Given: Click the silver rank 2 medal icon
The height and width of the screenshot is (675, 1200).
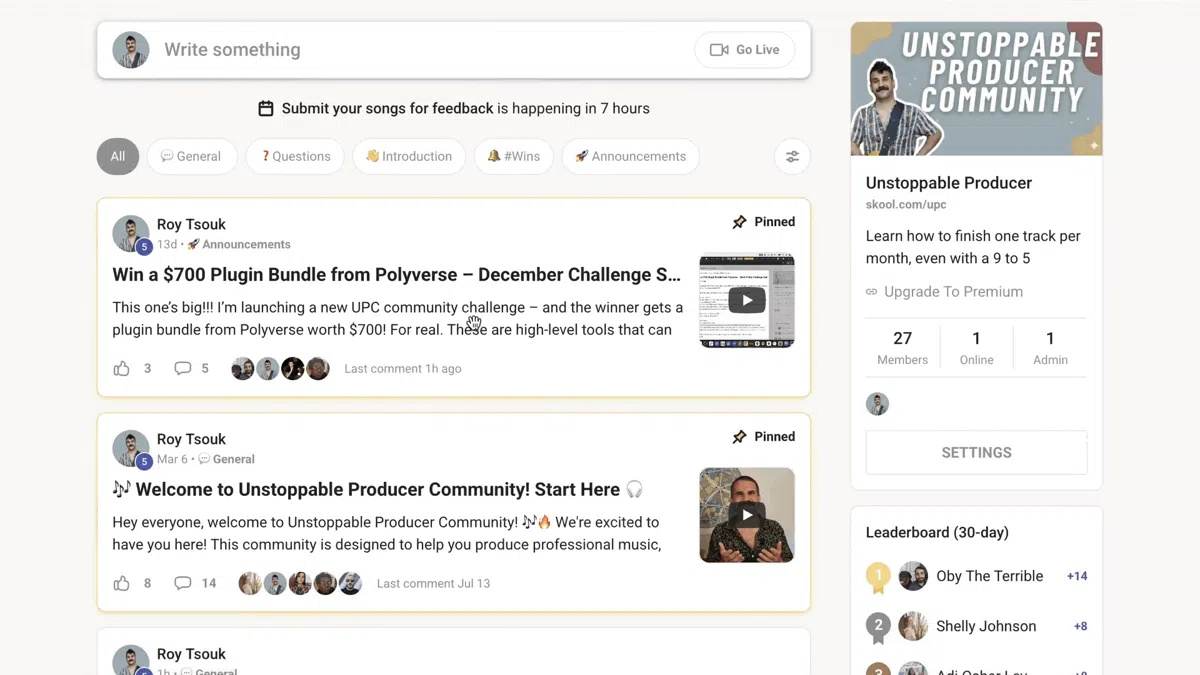Looking at the screenshot, I should click(x=878, y=627).
